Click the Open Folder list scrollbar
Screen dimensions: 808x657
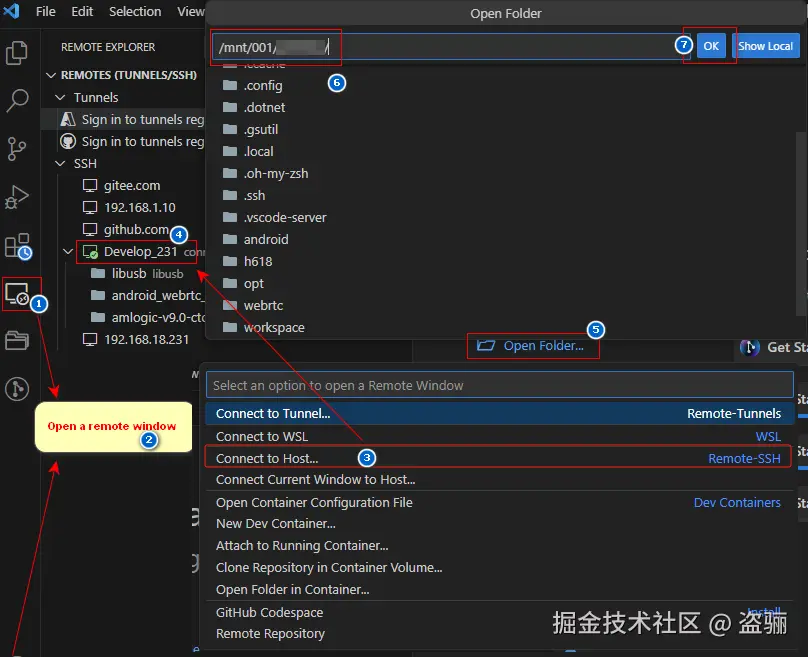click(x=801, y=224)
